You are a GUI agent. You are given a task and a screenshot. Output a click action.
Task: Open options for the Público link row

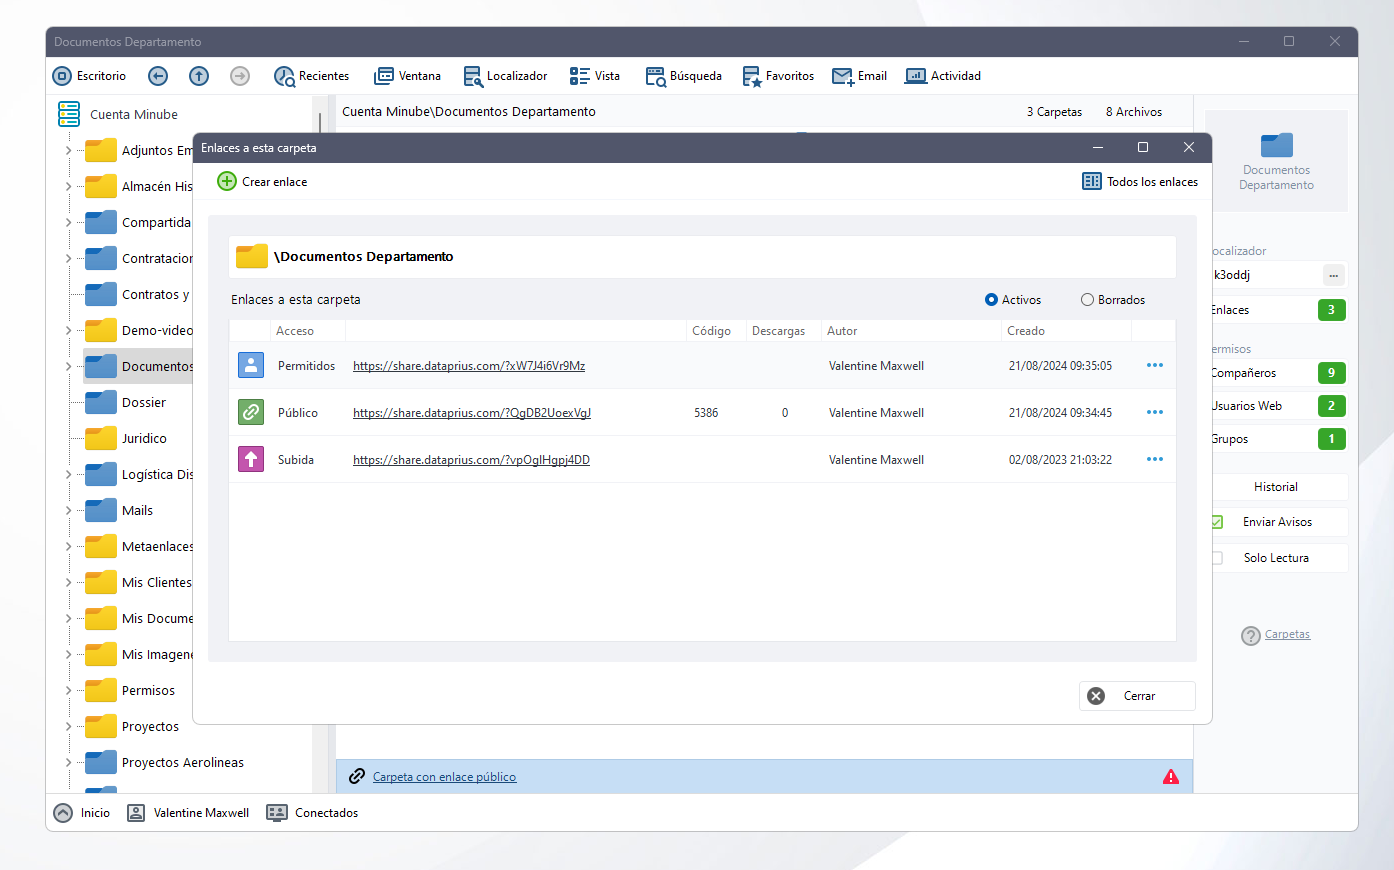click(x=1155, y=412)
